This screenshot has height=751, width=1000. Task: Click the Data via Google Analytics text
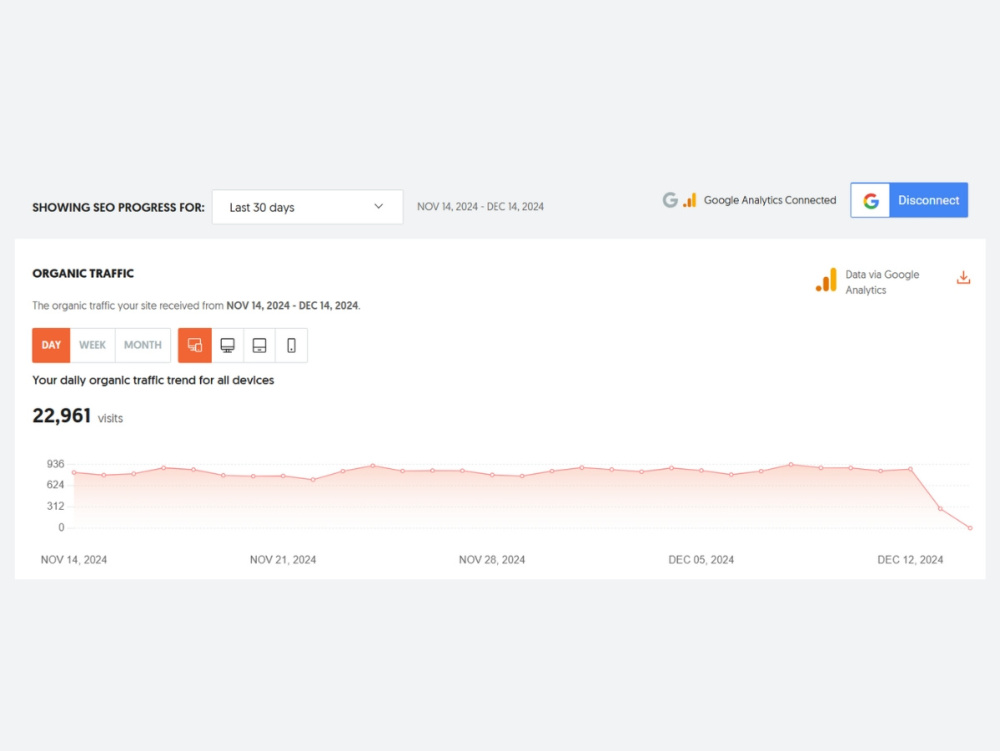tap(882, 282)
